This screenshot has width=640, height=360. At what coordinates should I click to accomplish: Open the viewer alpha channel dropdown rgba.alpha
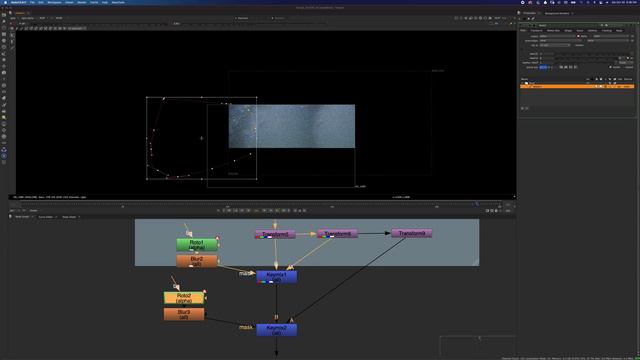pos(29,18)
